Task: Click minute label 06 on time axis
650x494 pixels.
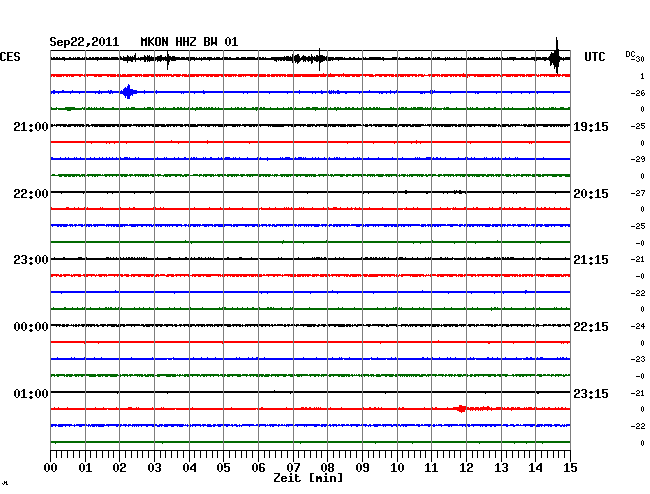Action: pos(258,468)
